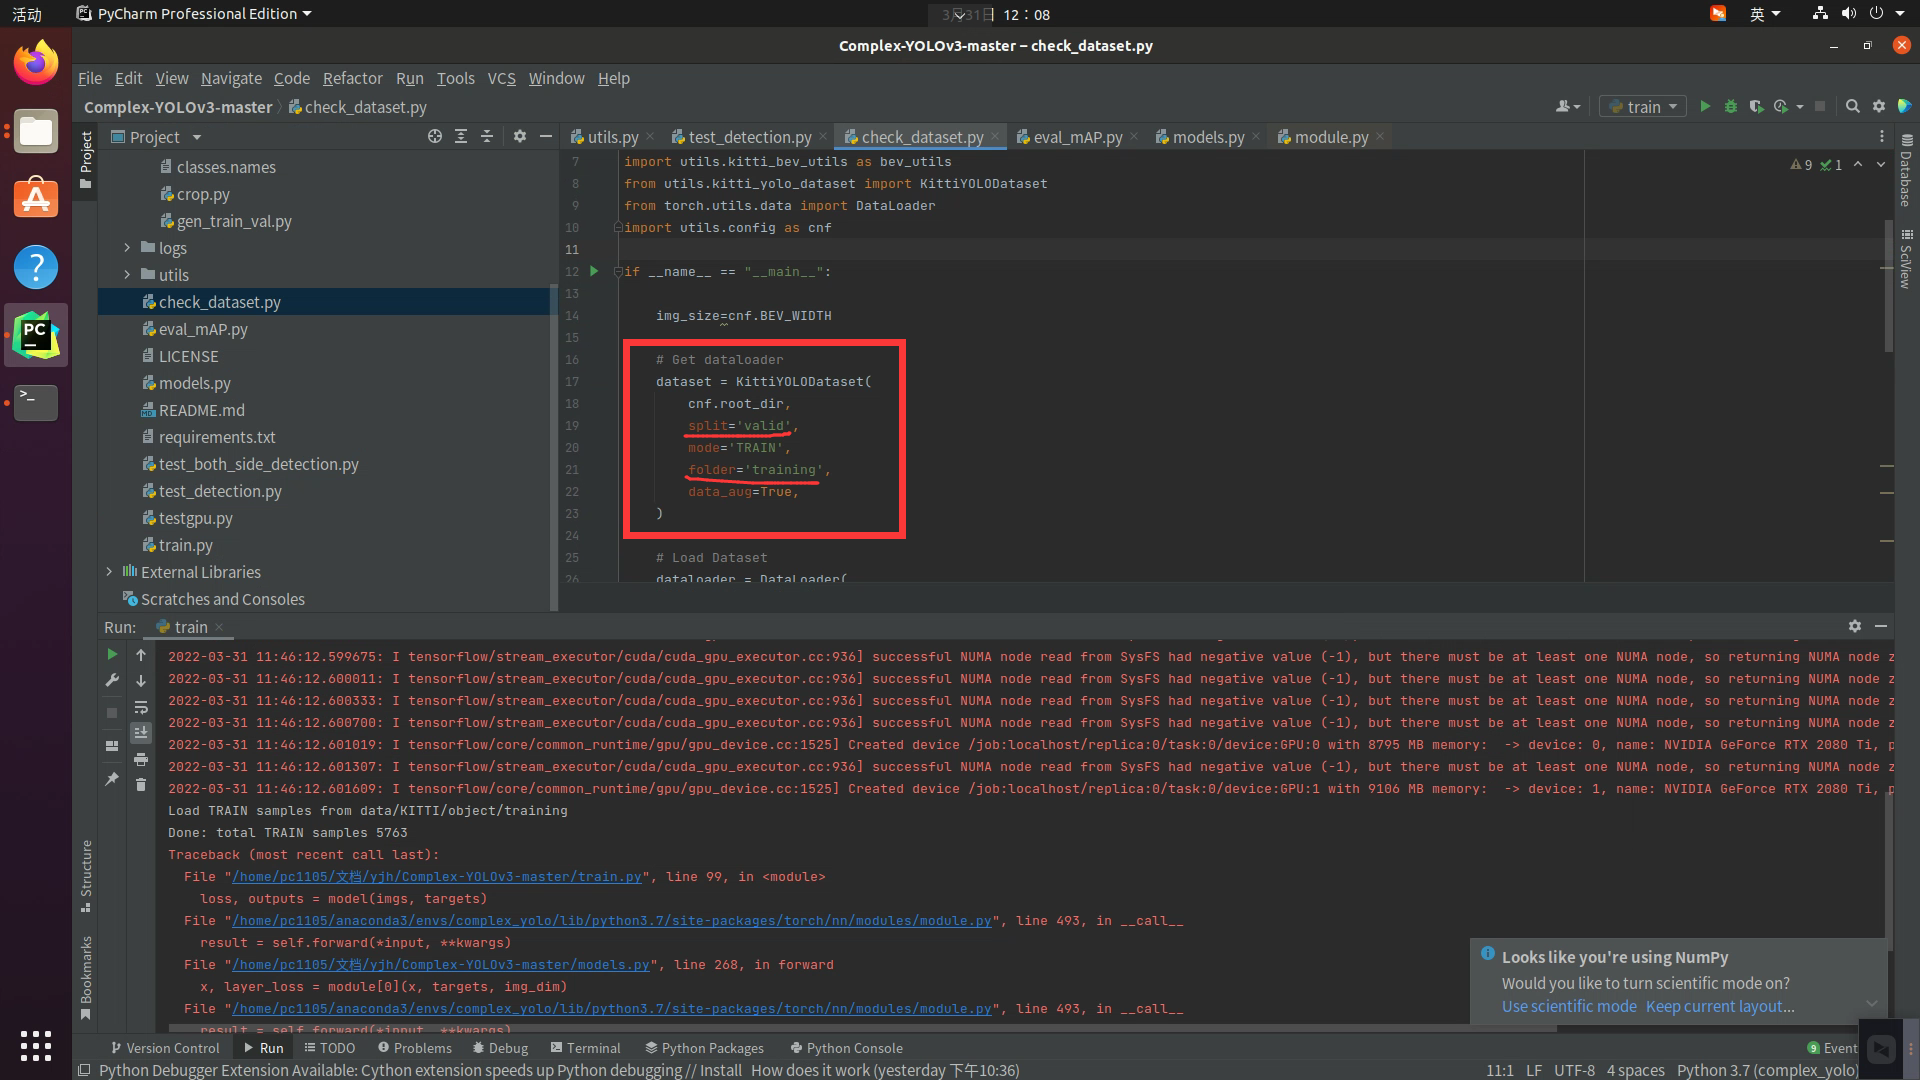
Task: Toggle scroll to end in Run console
Action: [141, 733]
